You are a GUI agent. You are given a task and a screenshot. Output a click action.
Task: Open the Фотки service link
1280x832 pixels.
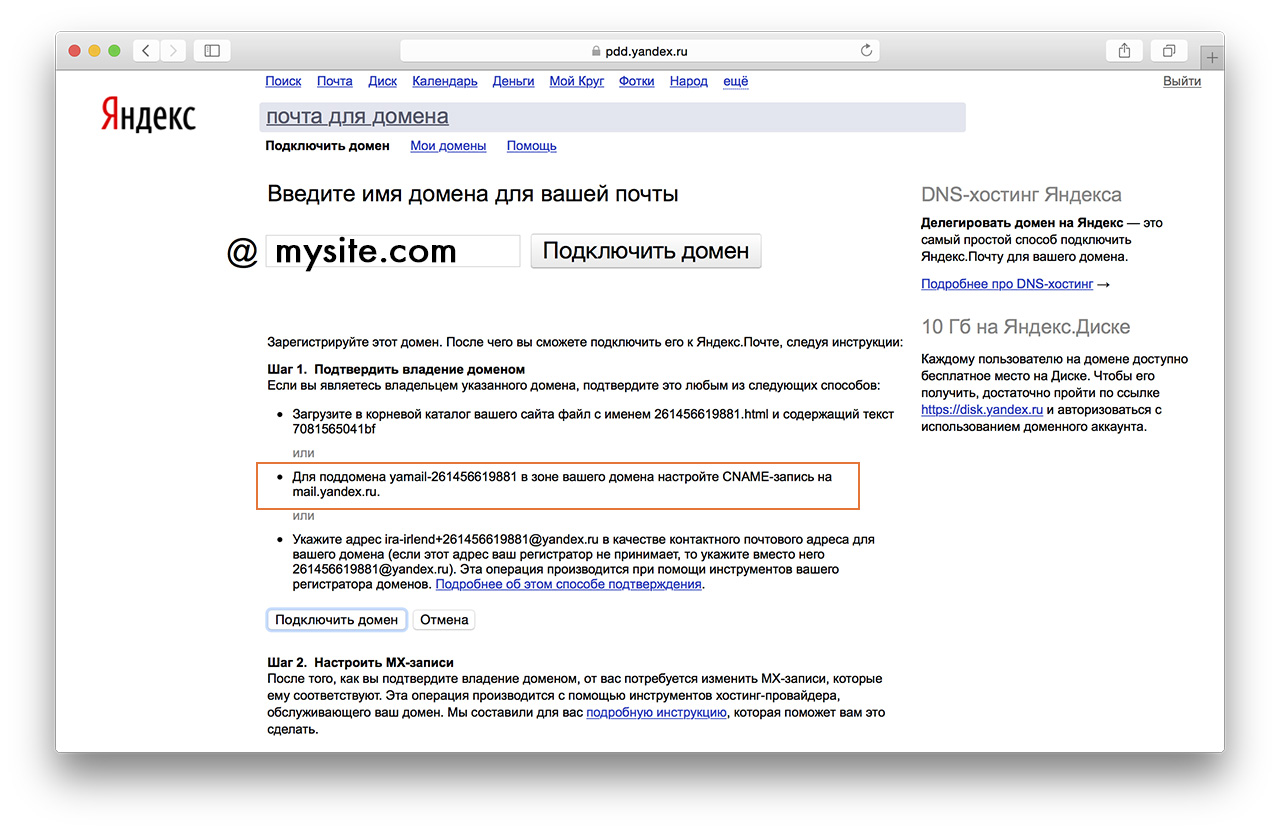(x=637, y=81)
